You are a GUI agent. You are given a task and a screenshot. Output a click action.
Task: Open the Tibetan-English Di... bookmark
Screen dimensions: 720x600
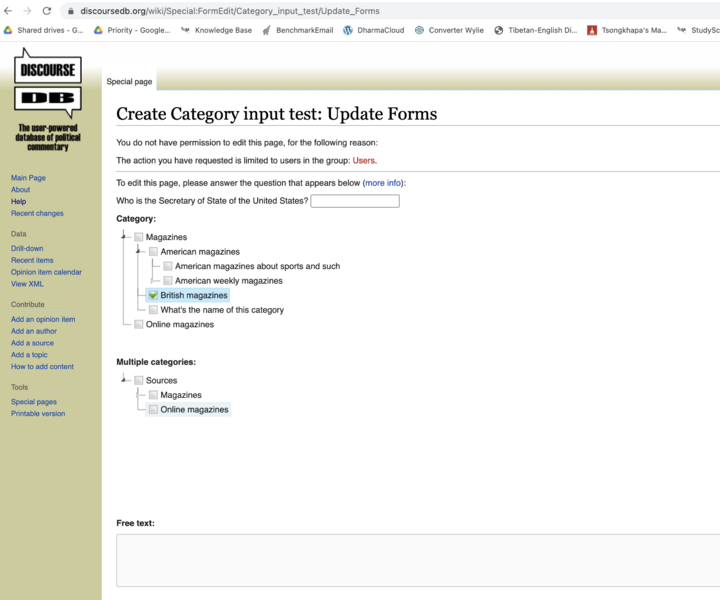click(x=535, y=30)
